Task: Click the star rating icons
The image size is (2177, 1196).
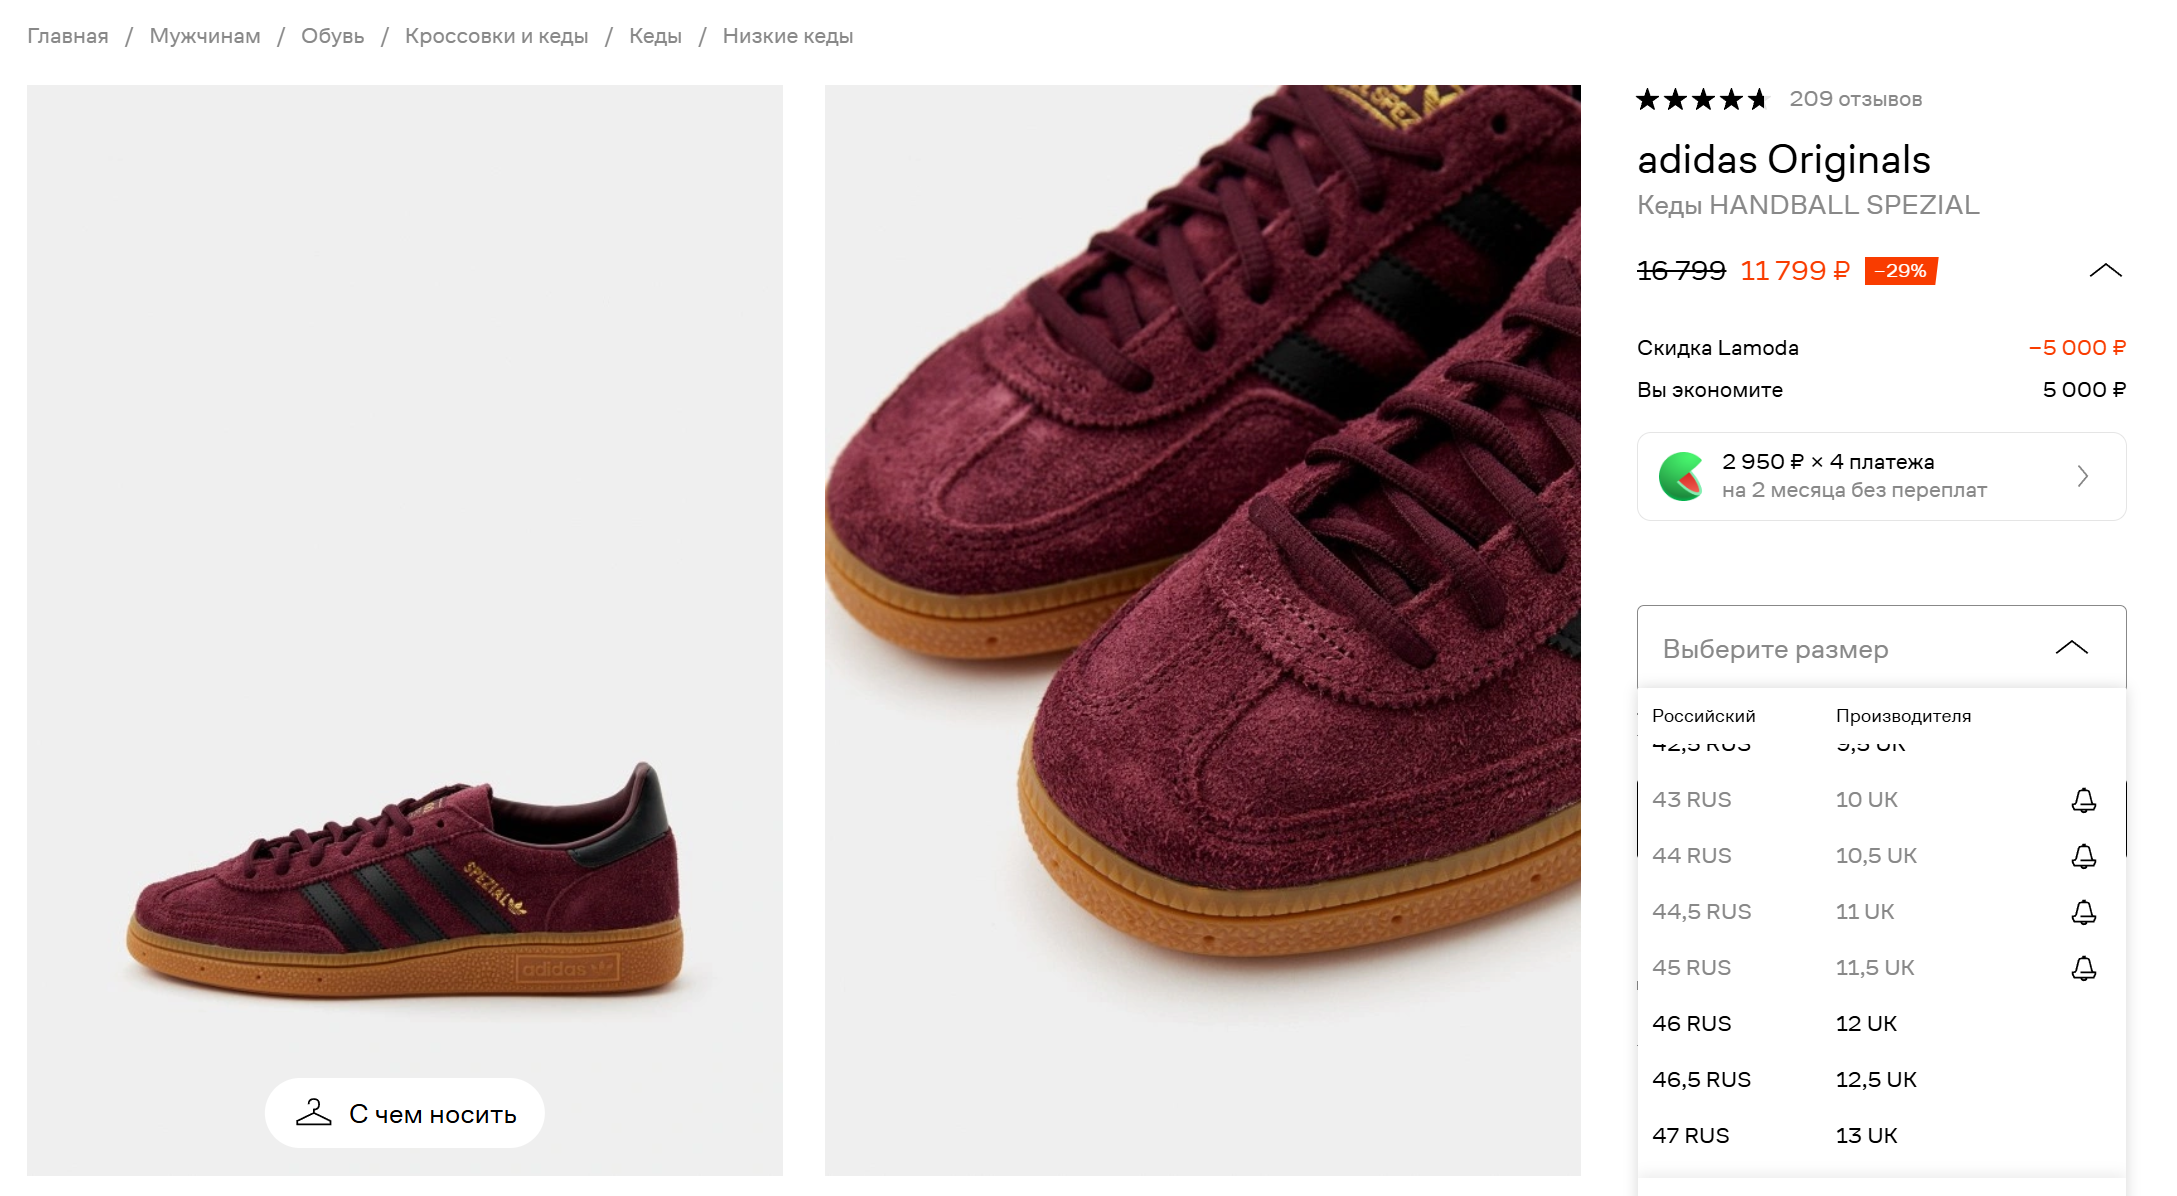Action: click(1701, 99)
